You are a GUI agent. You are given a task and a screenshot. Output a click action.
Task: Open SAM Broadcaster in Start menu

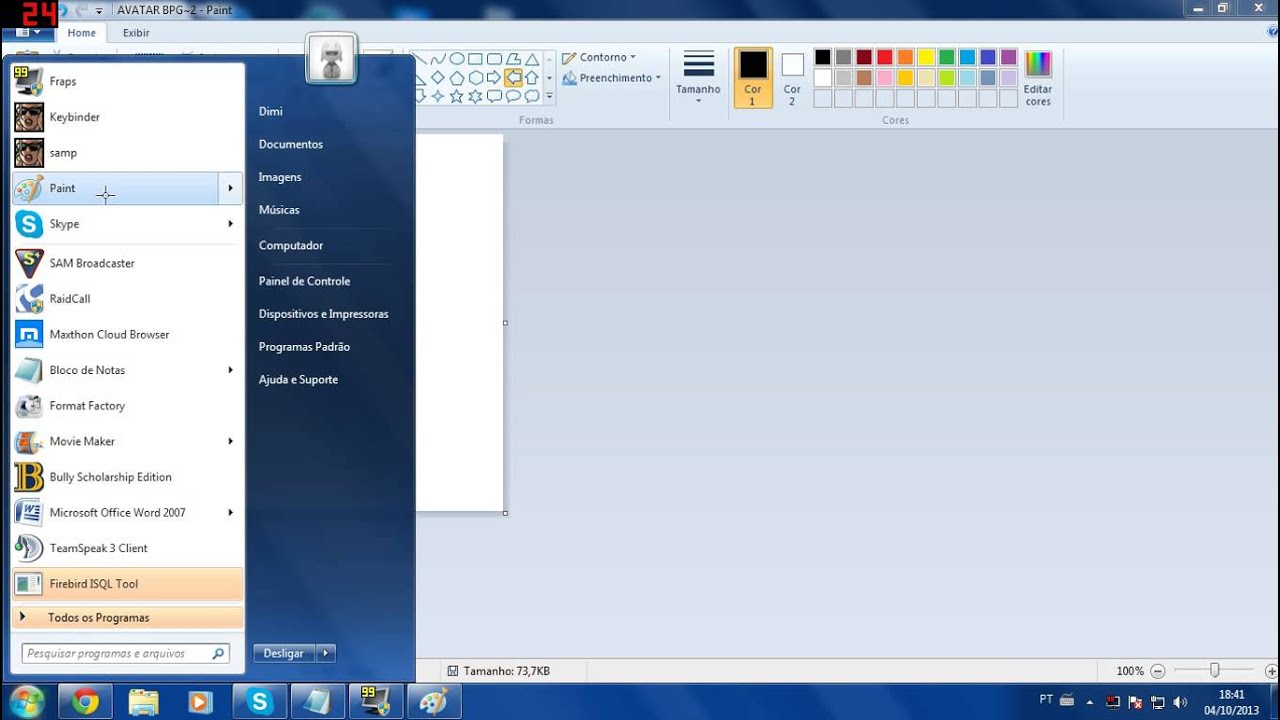click(127, 263)
